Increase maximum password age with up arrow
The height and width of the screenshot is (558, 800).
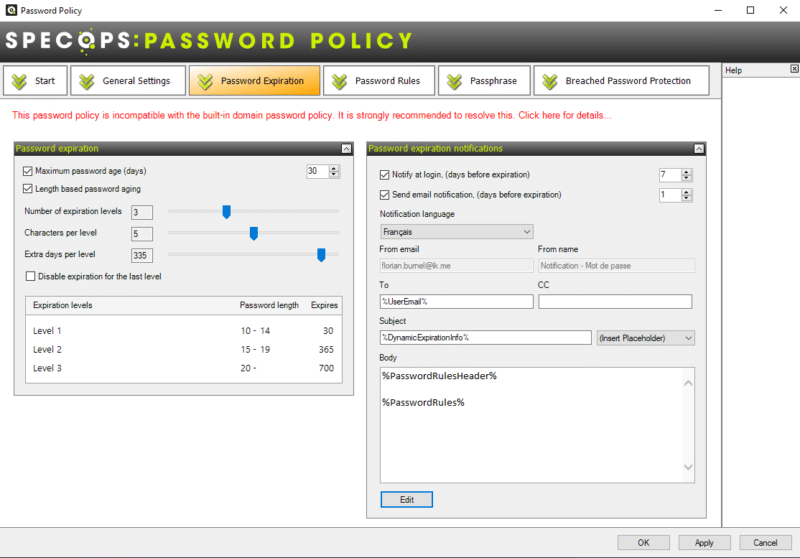point(334,168)
